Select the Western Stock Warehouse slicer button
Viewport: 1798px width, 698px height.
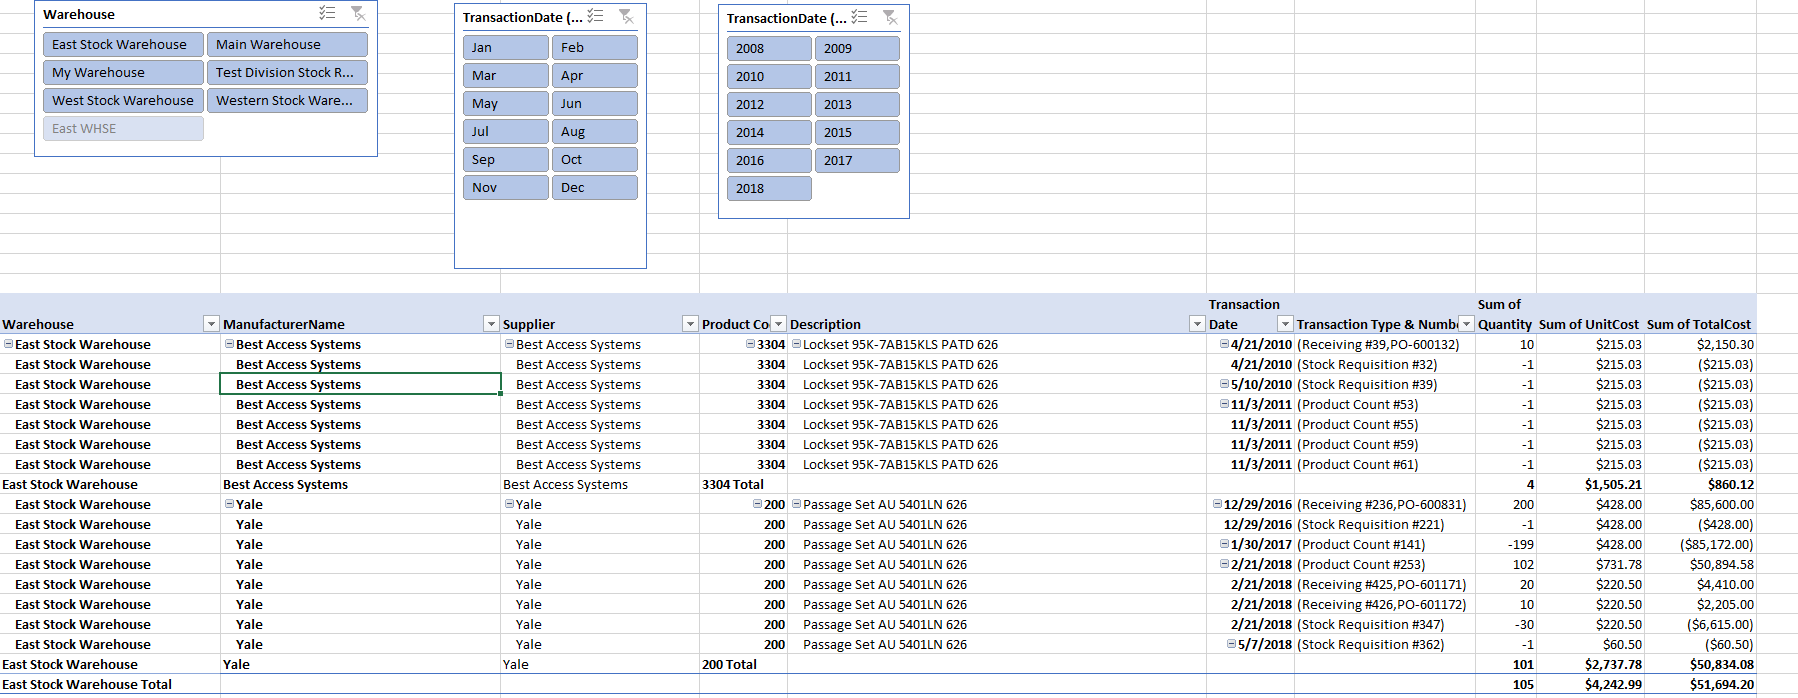point(286,101)
